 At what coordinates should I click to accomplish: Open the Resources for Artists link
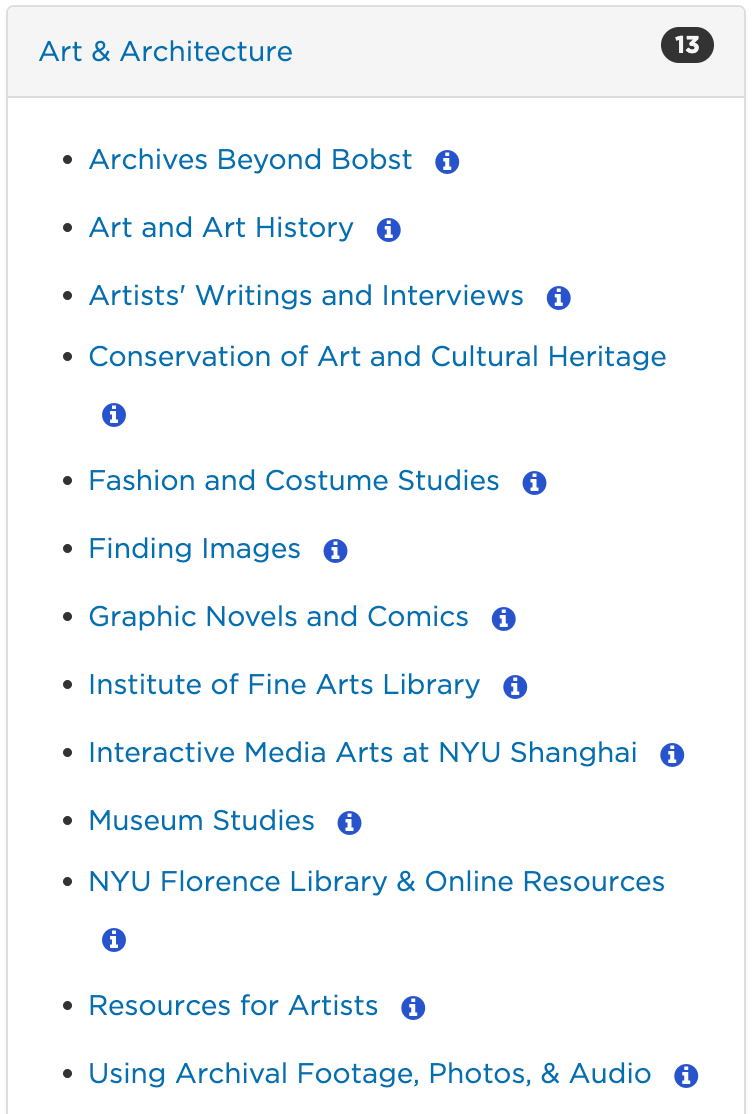233,1006
